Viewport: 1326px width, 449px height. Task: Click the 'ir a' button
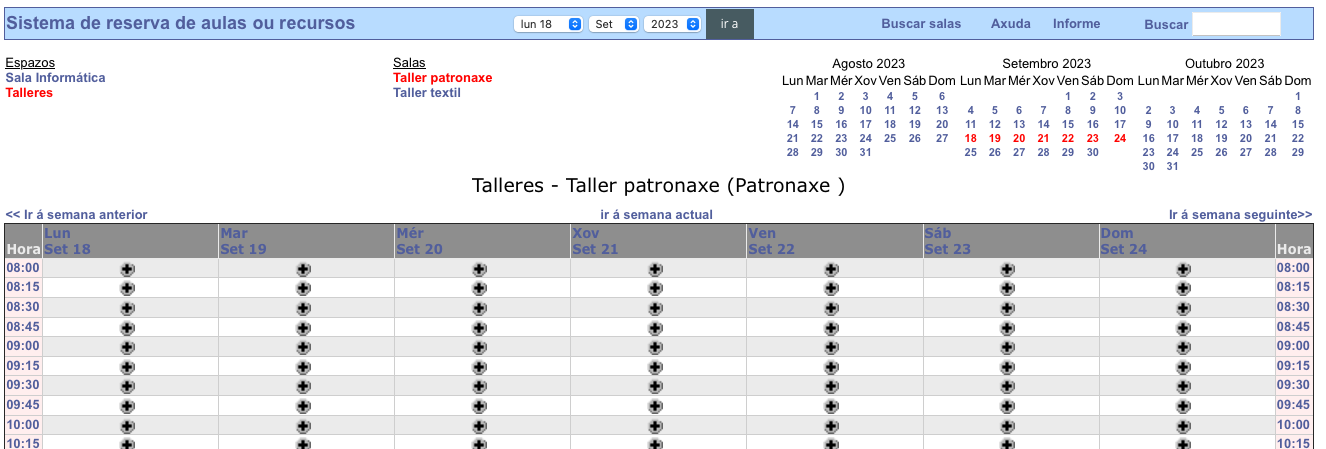point(729,24)
